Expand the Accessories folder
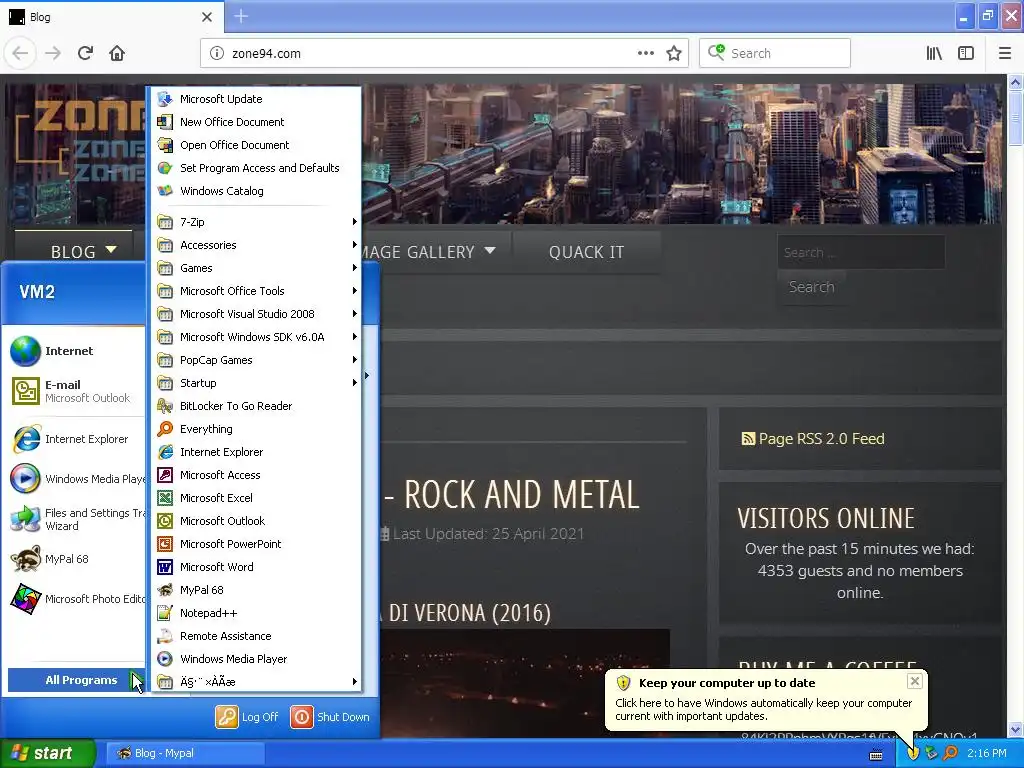This screenshot has width=1024, height=768. click(x=257, y=245)
